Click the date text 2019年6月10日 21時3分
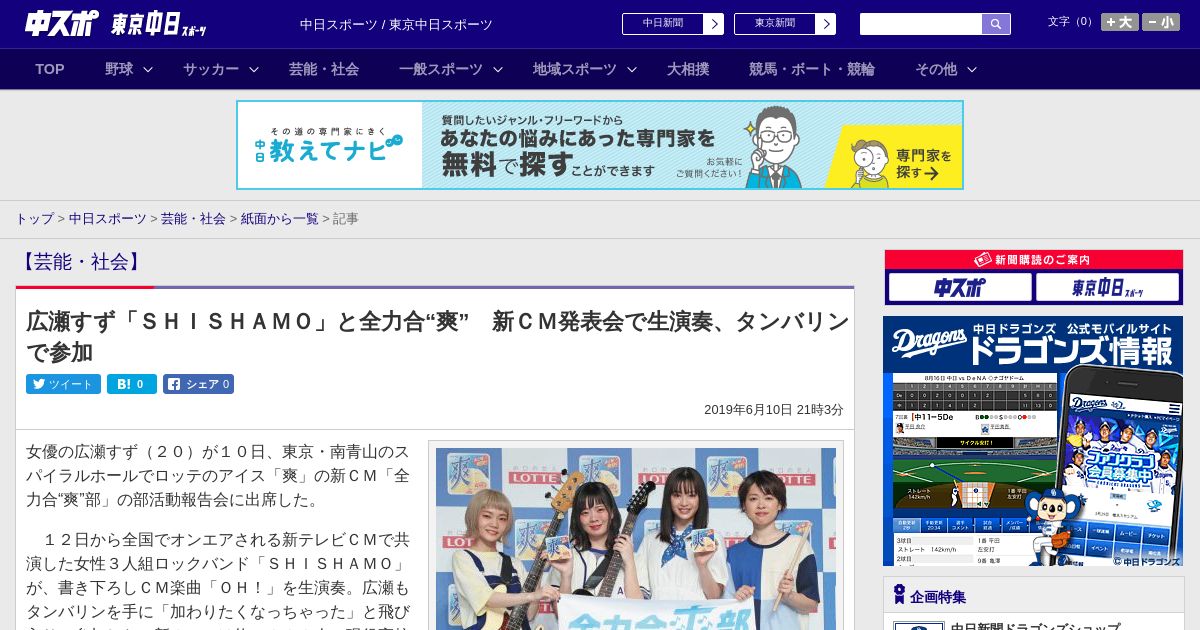The height and width of the screenshot is (630, 1200). pos(773,410)
